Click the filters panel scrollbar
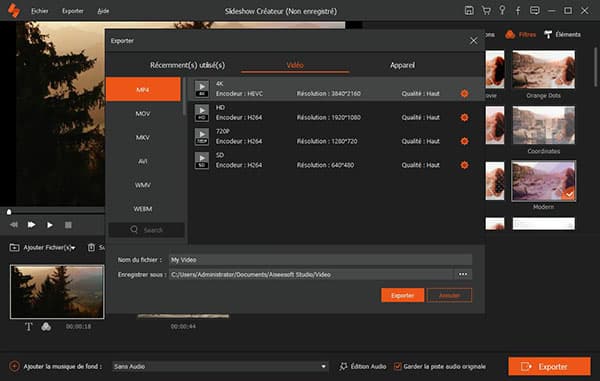 click(596, 67)
